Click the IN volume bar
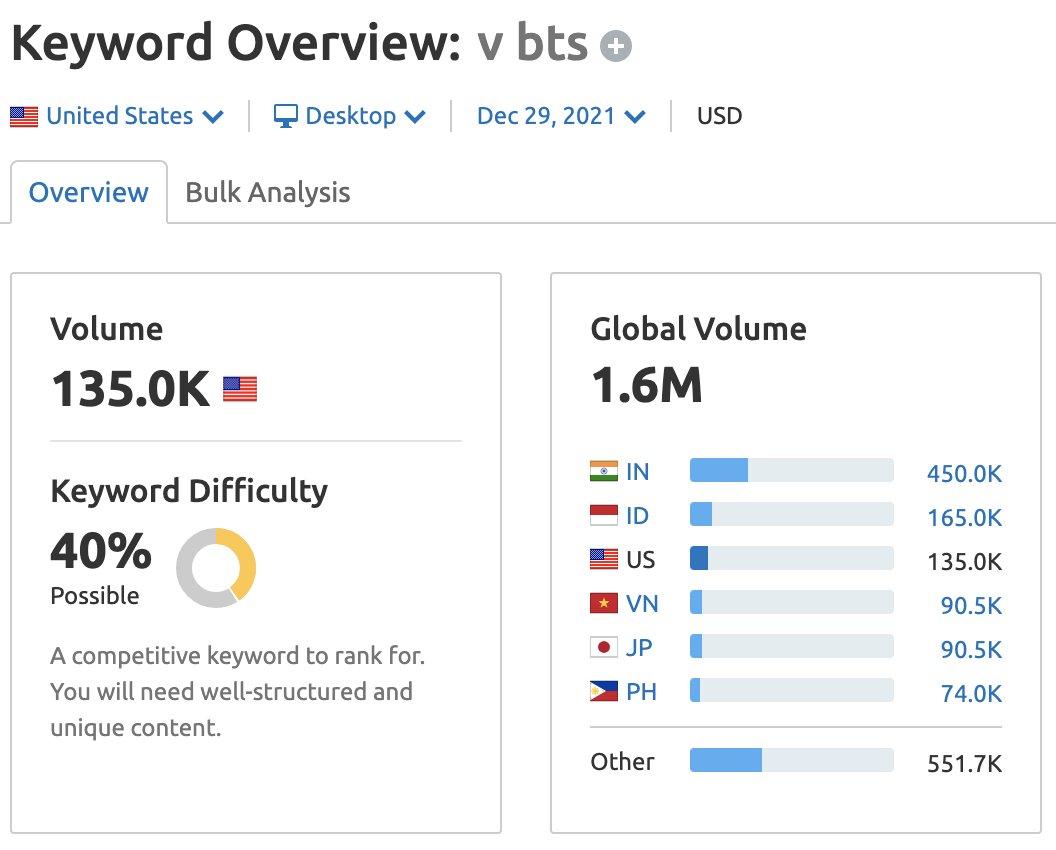Screen dimensions: 1056x850 (791, 470)
